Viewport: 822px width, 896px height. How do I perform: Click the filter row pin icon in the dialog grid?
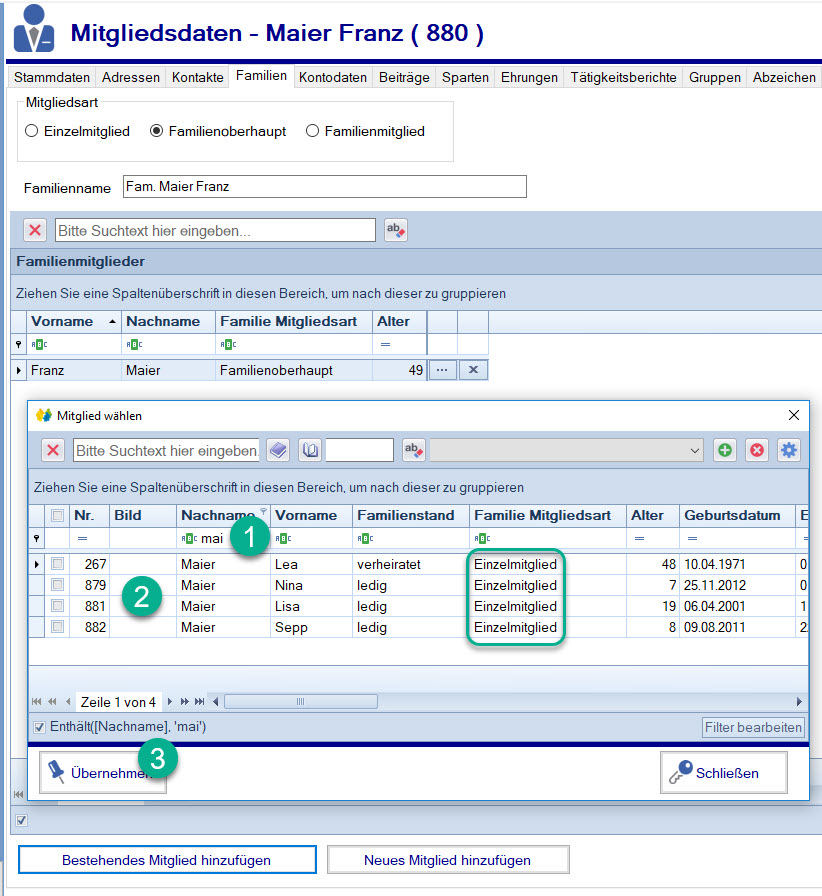[x=37, y=538]
